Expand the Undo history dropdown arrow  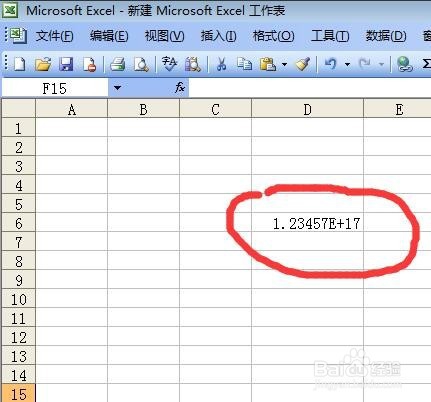point(347,64)
